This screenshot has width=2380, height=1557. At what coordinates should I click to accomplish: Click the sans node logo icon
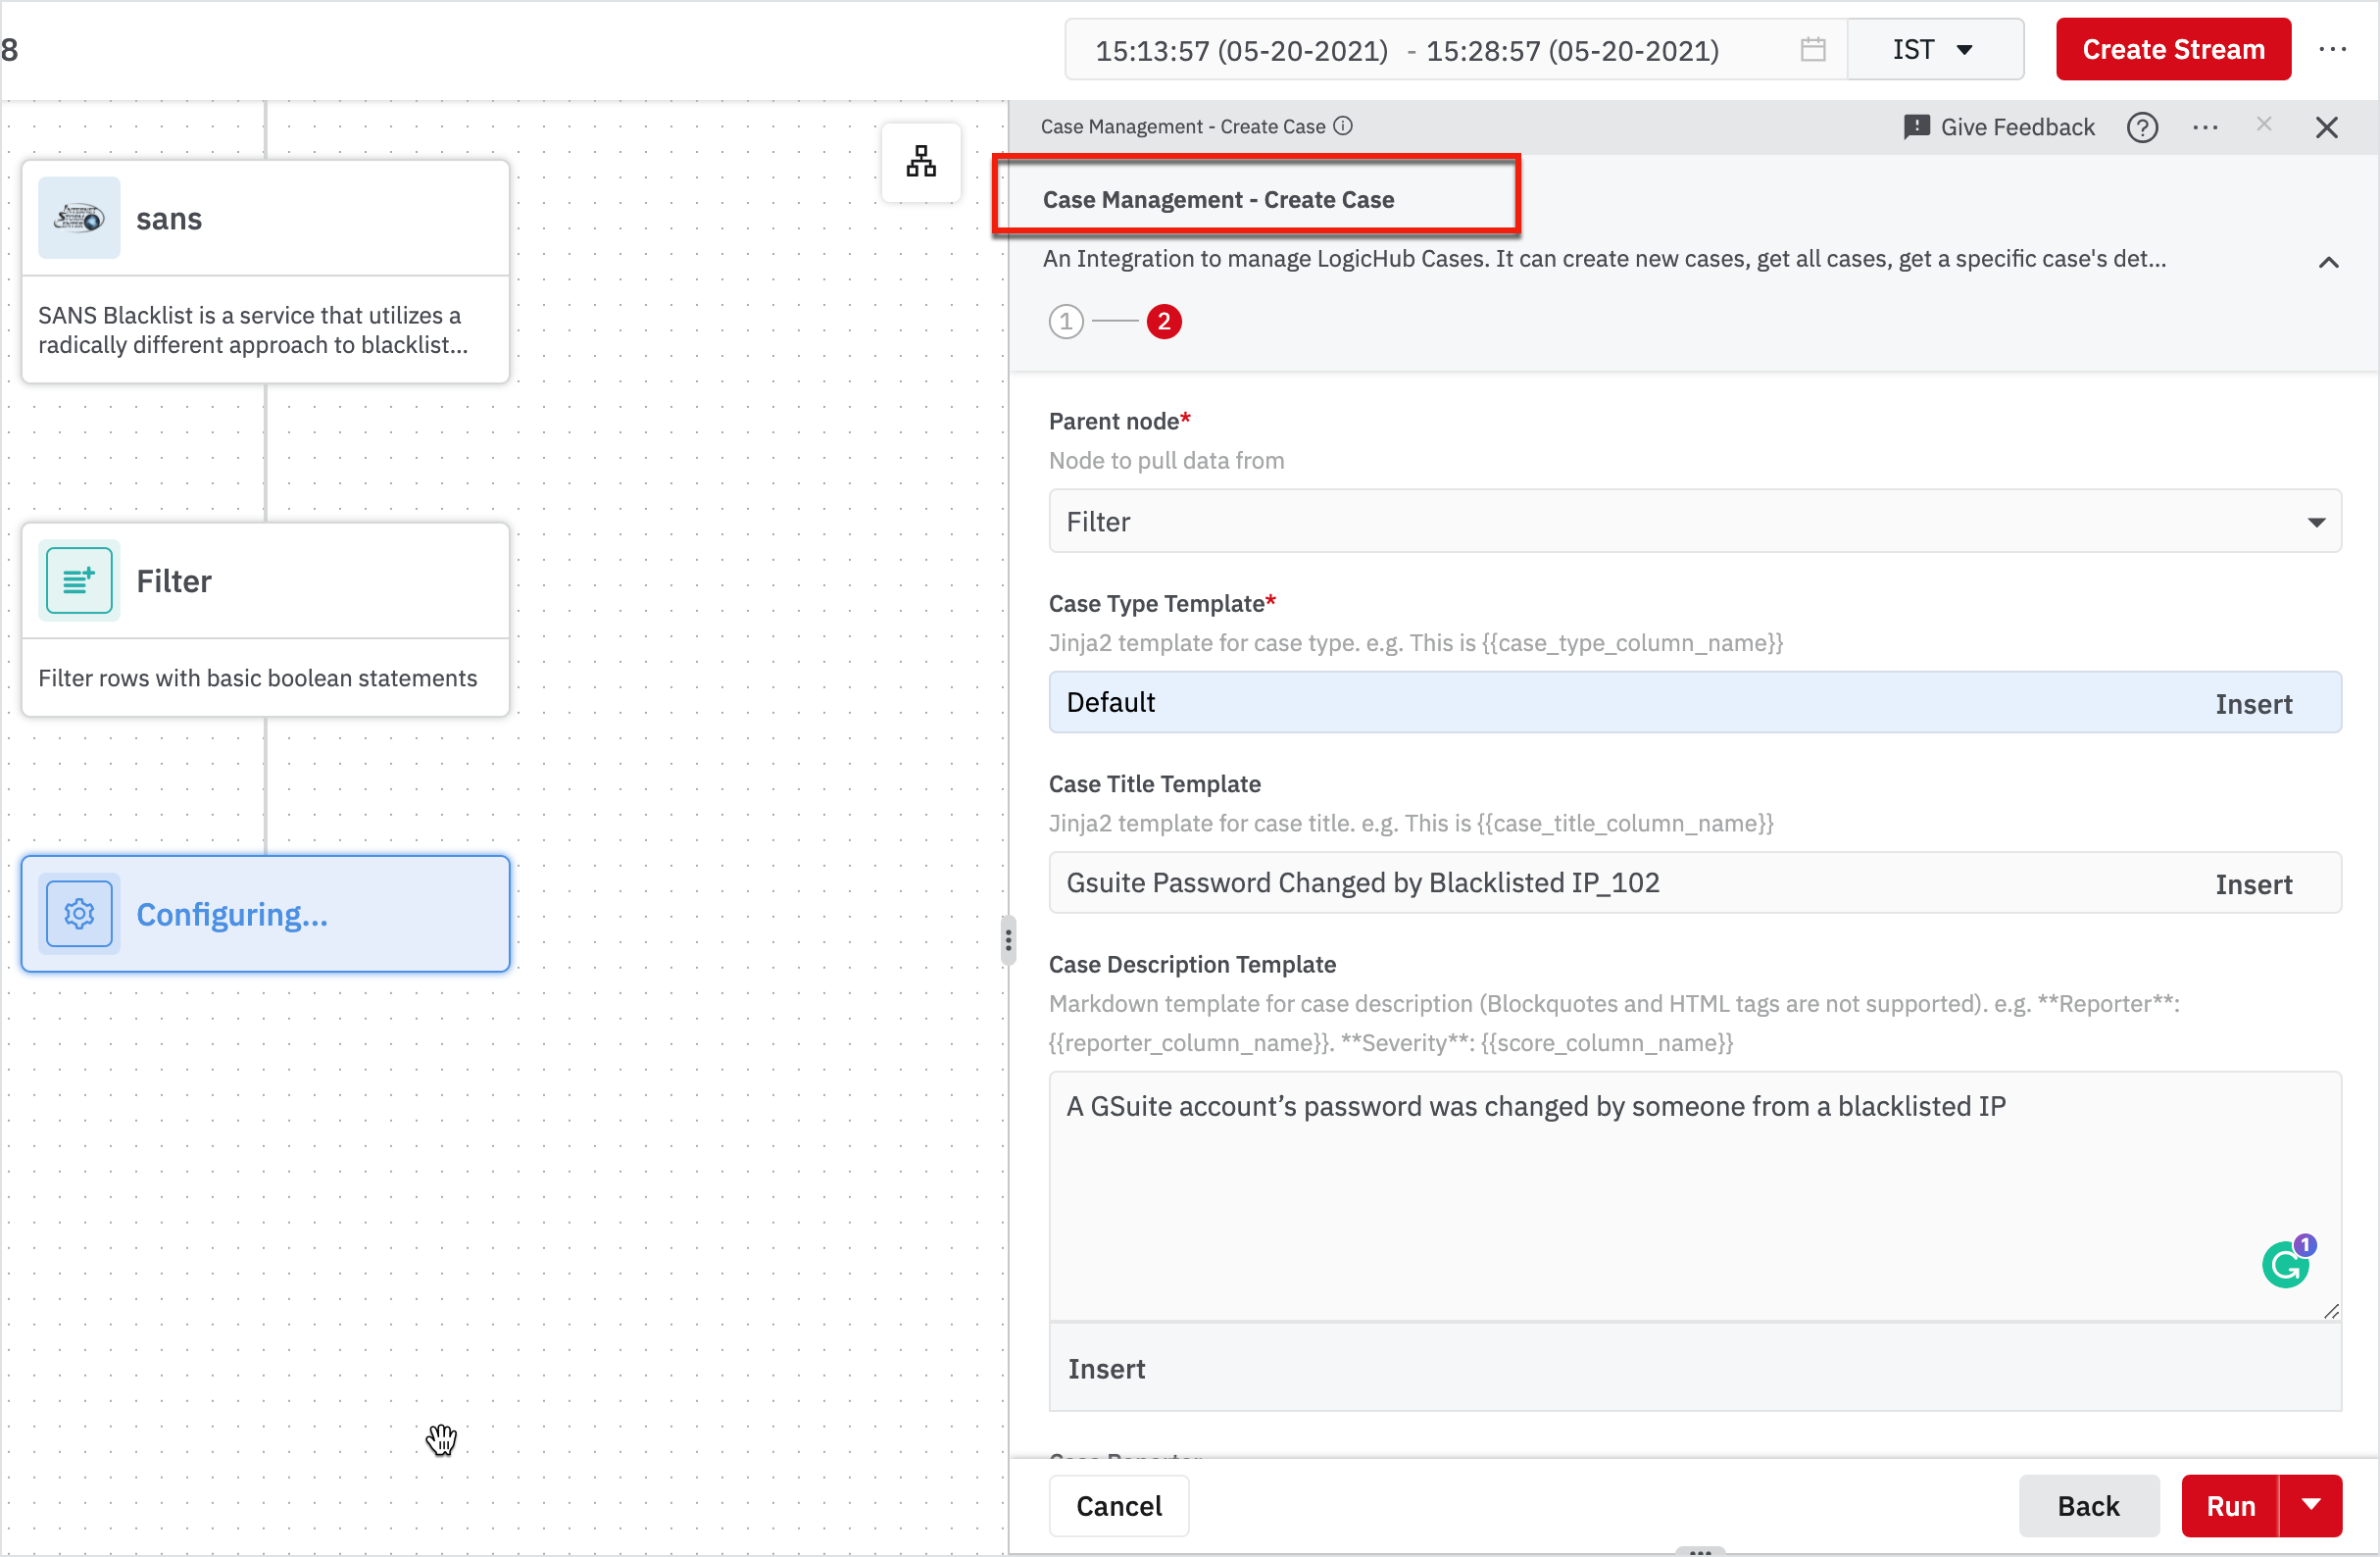(79, 218)
